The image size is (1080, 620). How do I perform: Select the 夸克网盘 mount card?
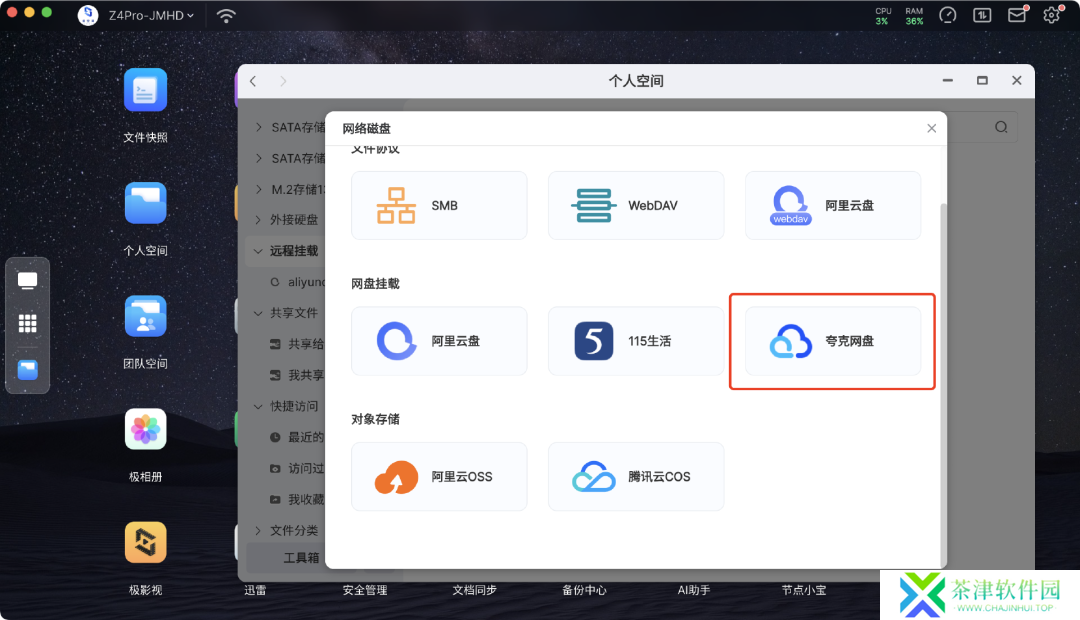[x=833, y=341]
